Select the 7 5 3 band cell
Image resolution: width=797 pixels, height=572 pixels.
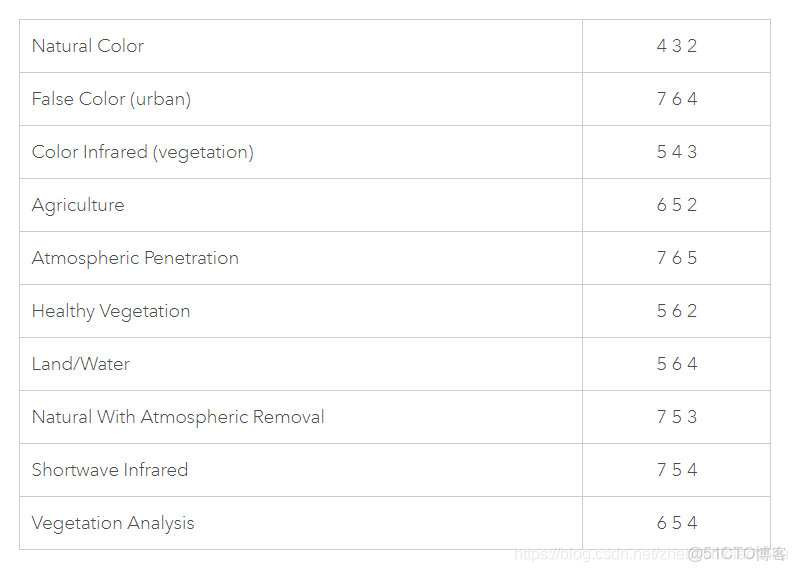click(x=677, y=417)
